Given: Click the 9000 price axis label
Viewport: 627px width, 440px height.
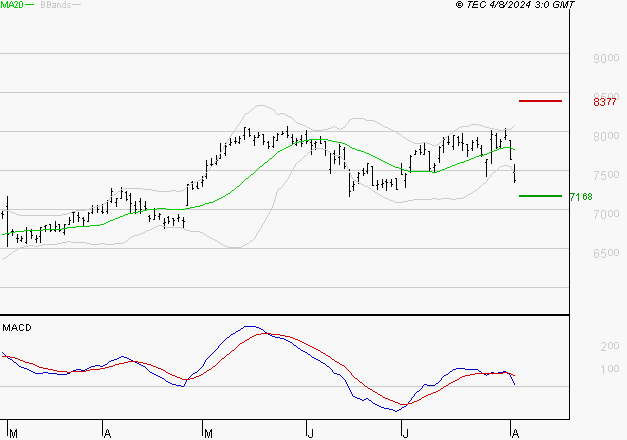Looking at the screenshot, I should coord(606,58).
